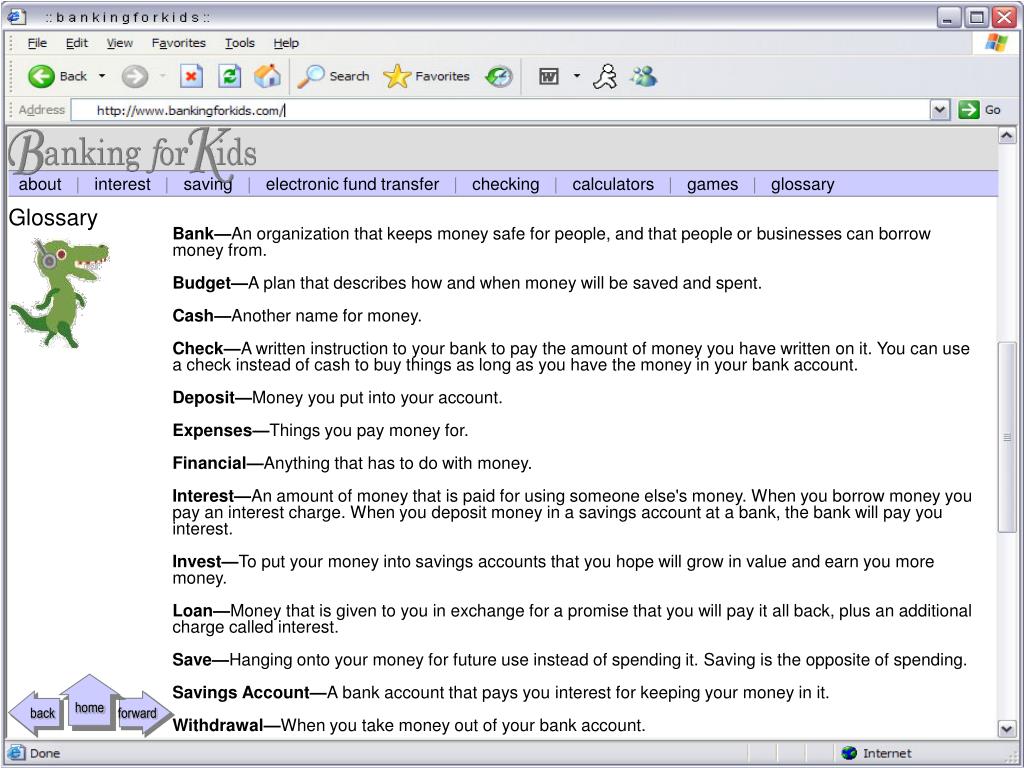Open the Edit with Word dropdown arrow
This screenshot has height=768, width=1024.
click(577, 76)
